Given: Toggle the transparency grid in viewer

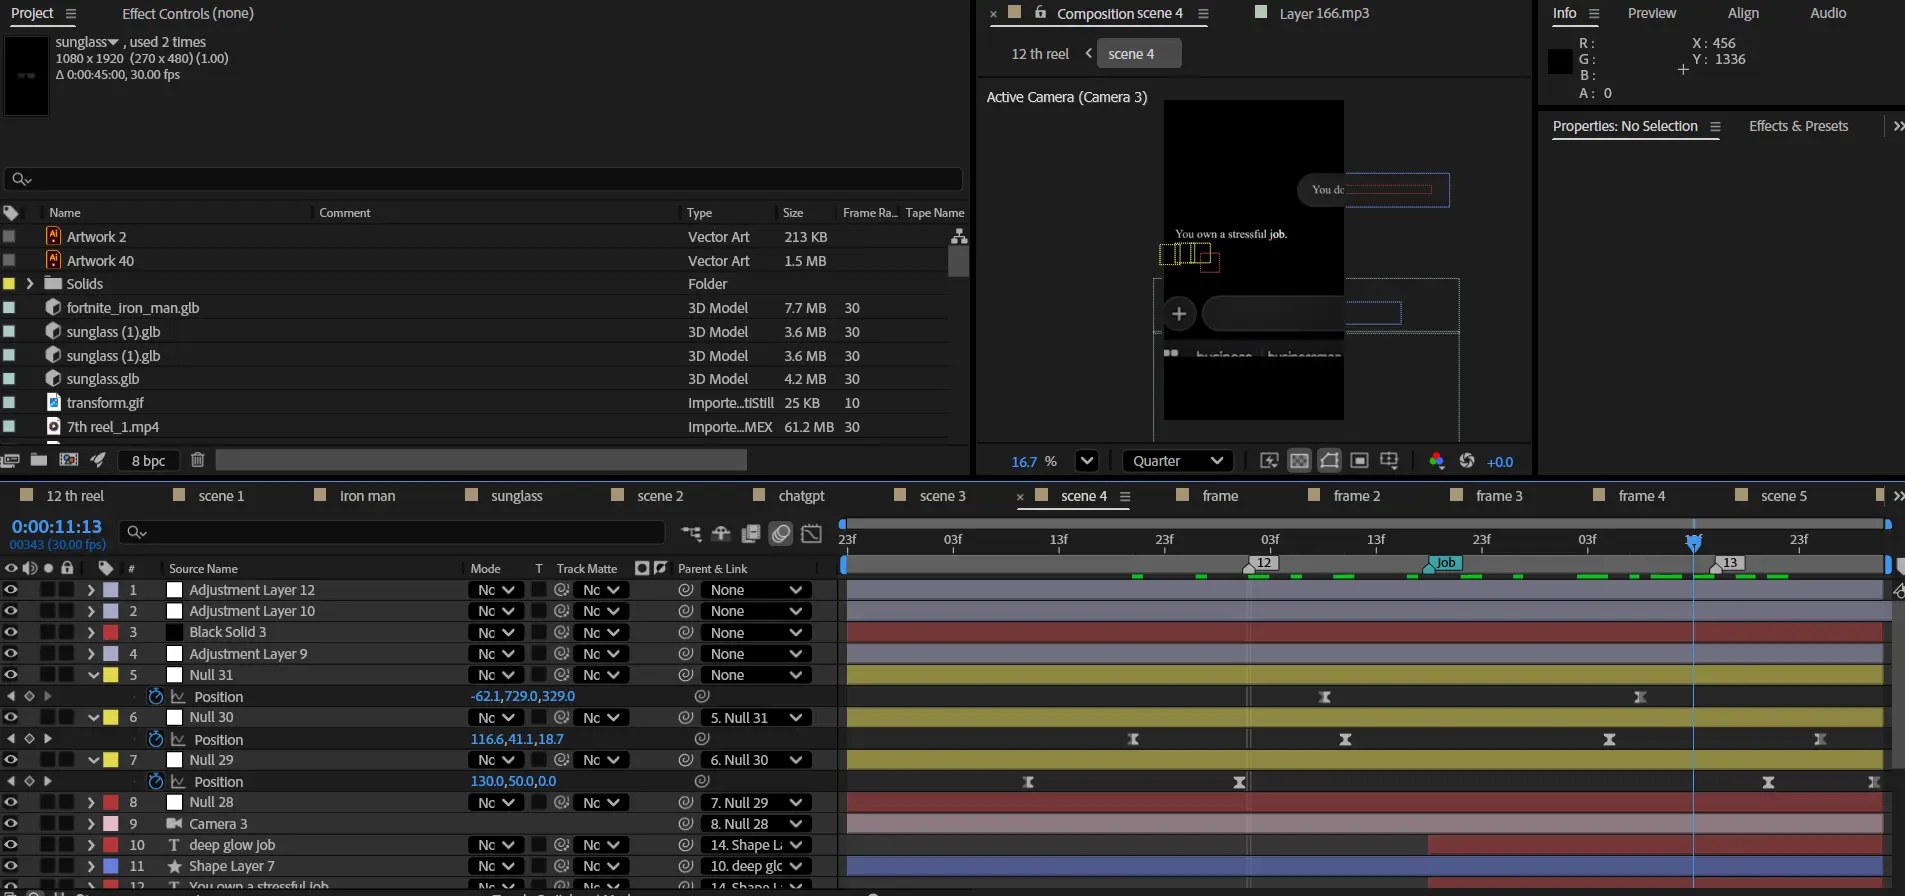Looking at the screenshot, I should tap(1299, 461).
